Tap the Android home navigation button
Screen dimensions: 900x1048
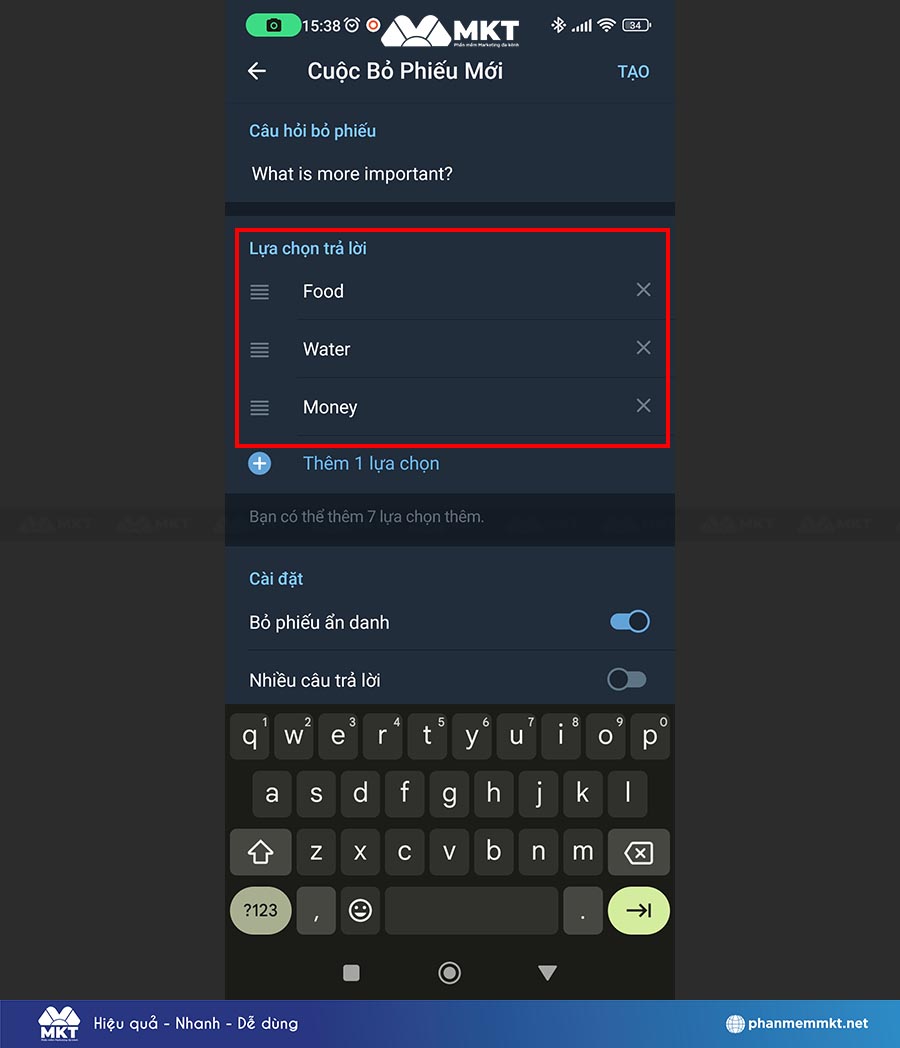tap(449, 972)
